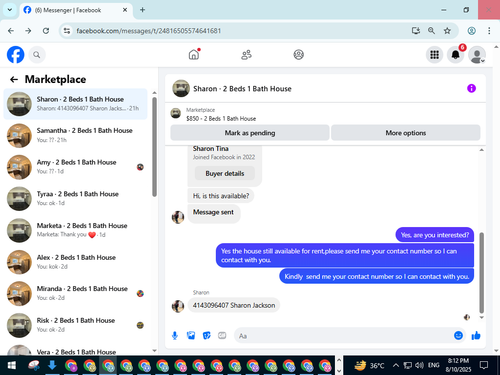Open the $850 2 Beds 1 Bath House listing
Image resolution: width=500 pixels, height=375 pixels.
pyautogui.click(x=221, y=118)
